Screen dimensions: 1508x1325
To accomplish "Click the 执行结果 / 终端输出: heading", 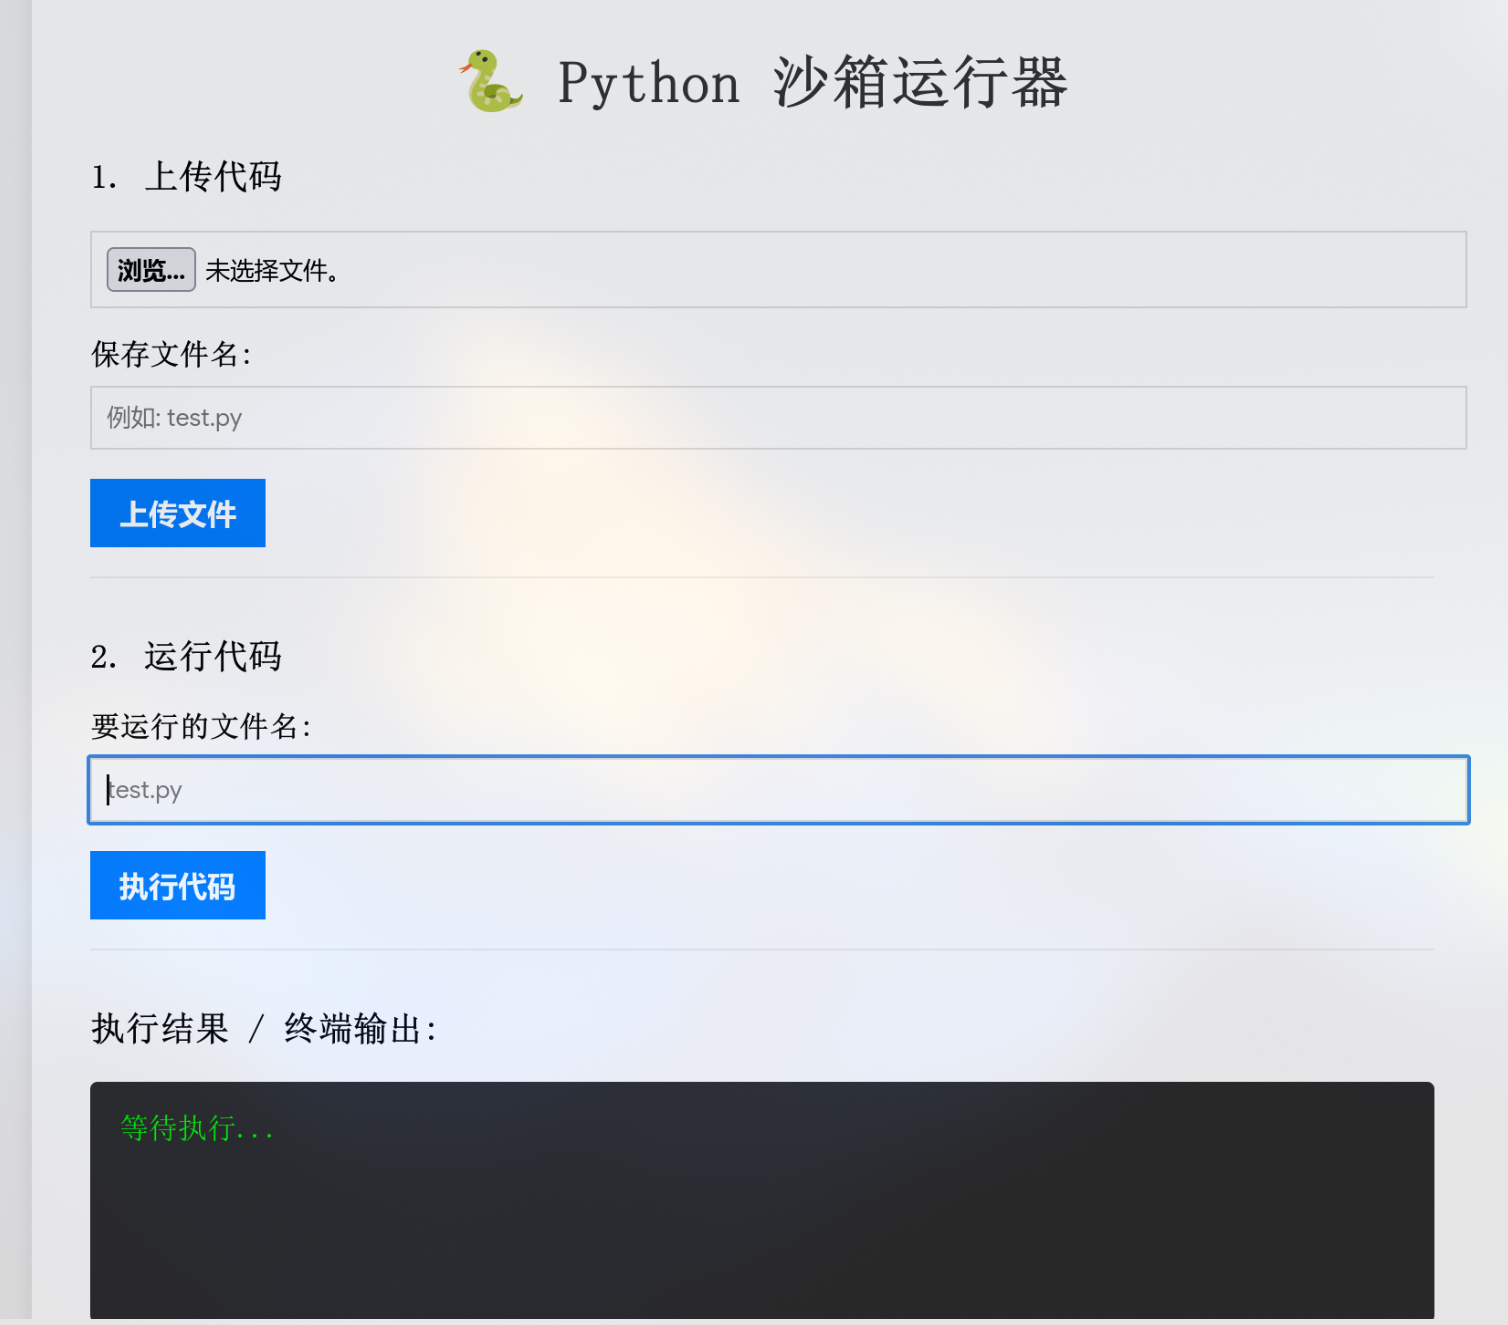I will tap(265, 1029).
